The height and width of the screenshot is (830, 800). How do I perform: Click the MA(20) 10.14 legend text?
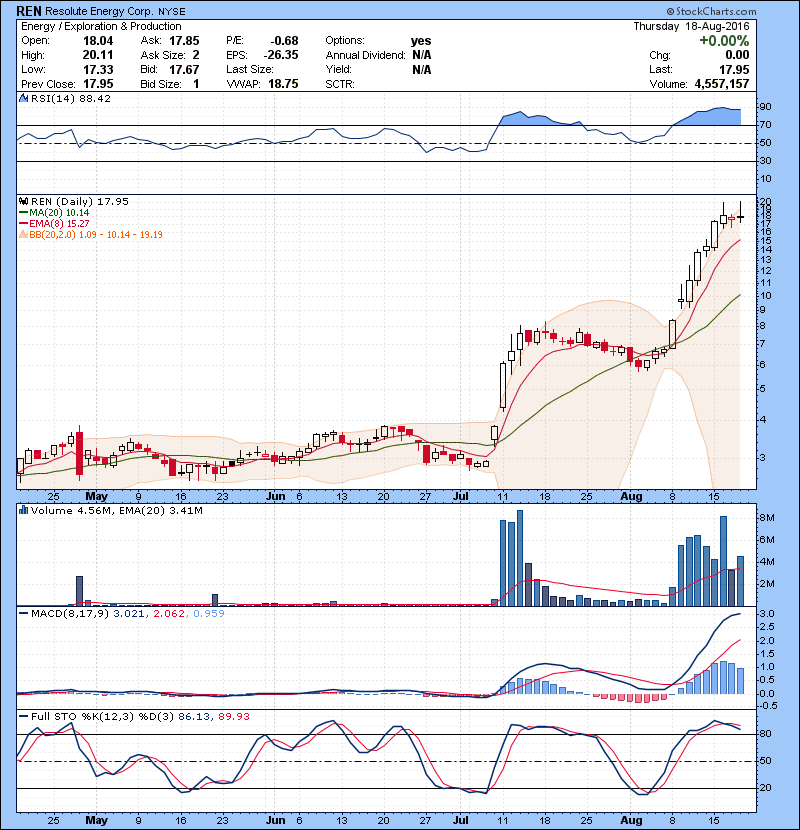pos(59,213)
